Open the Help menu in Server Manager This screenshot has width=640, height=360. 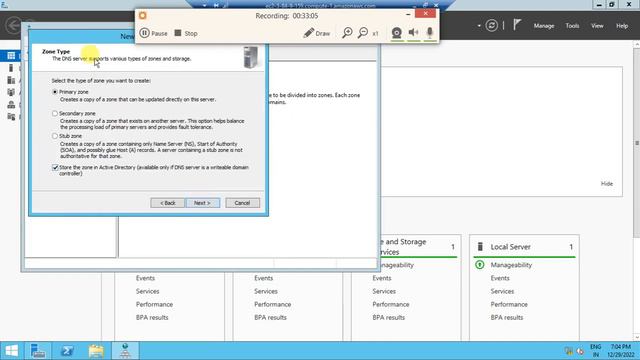click(x=622, y=26)
